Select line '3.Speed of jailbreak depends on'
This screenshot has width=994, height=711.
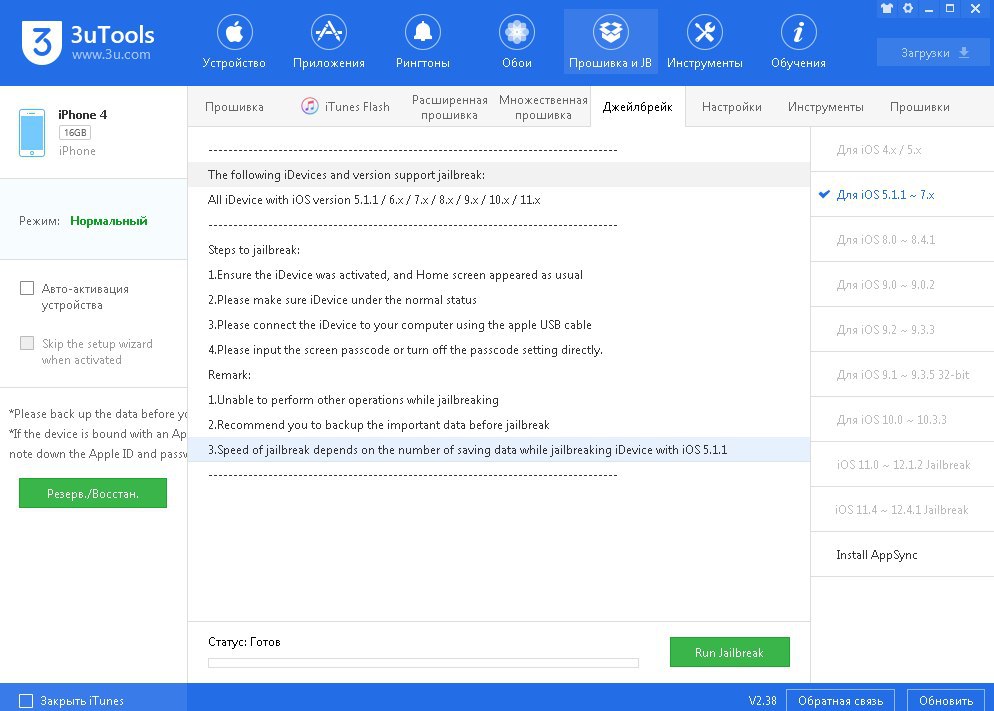[x=498, y=449]
